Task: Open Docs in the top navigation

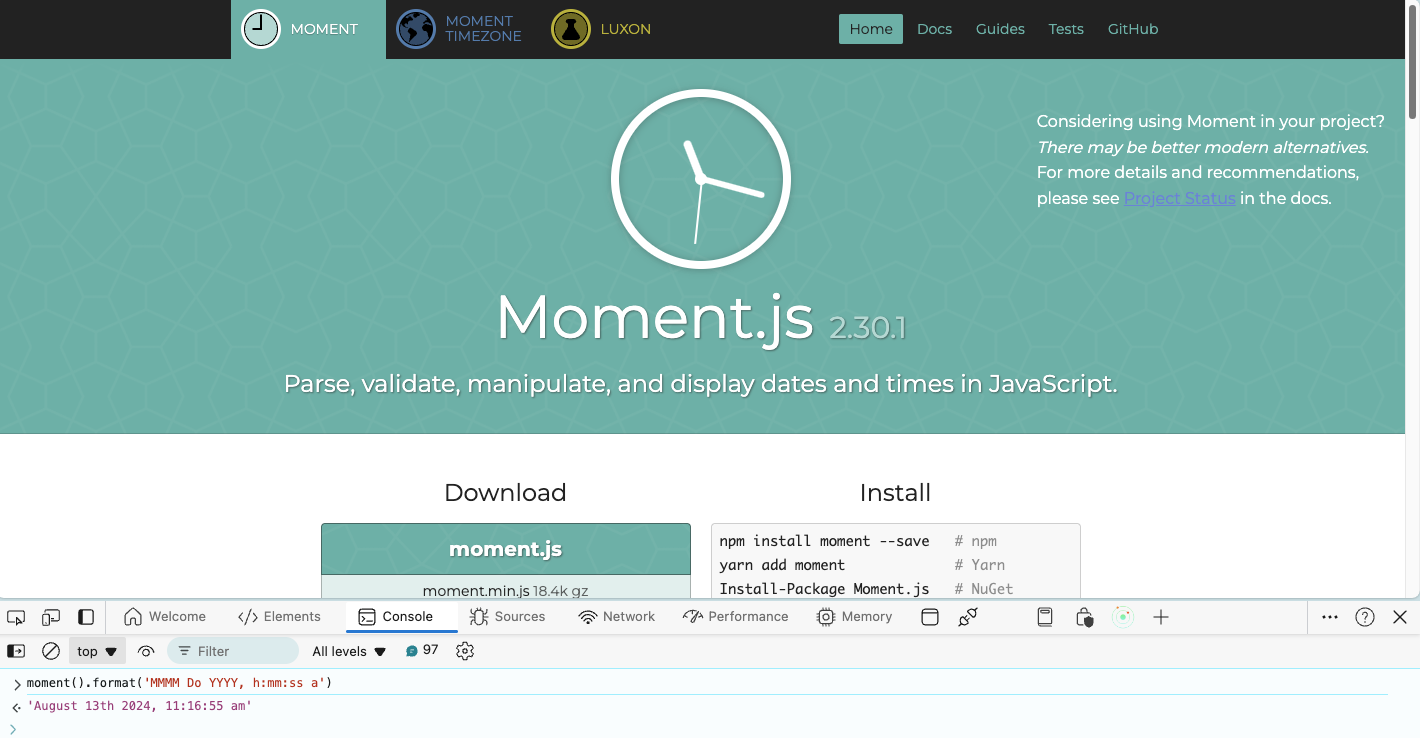Action: click(934, 29)
